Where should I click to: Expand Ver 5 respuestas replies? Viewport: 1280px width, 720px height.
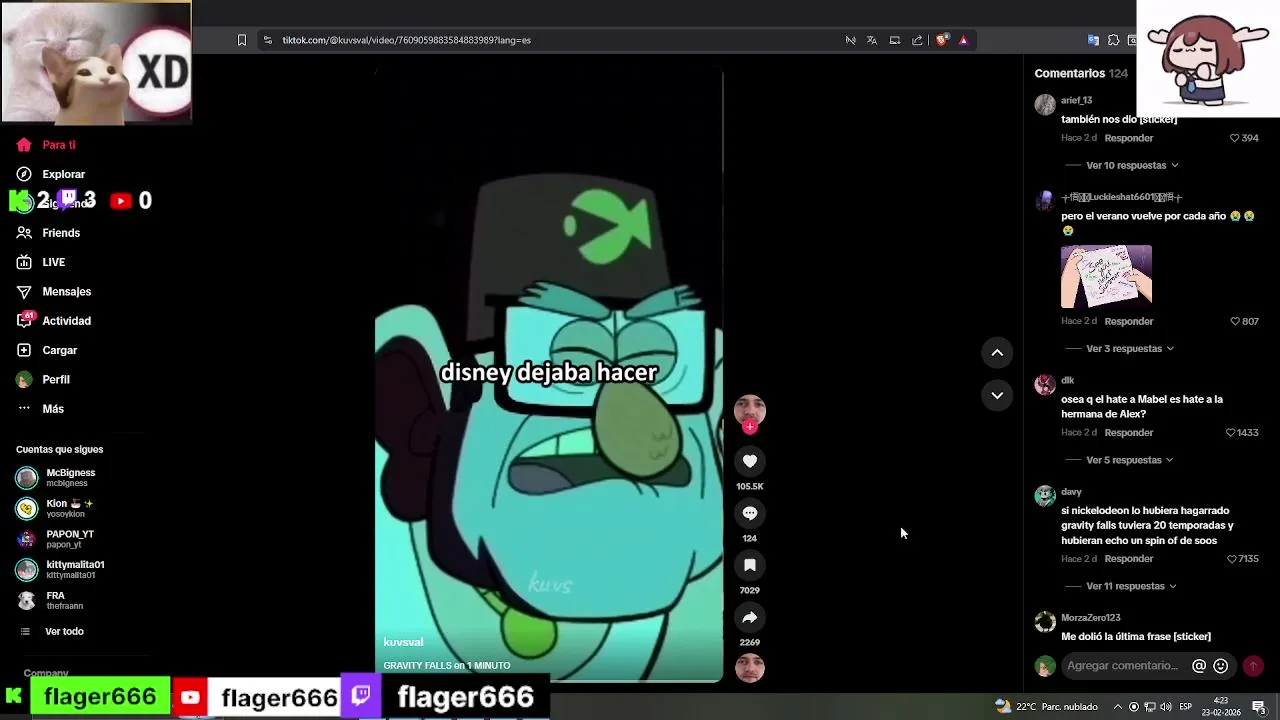(x=1130, y=460)
